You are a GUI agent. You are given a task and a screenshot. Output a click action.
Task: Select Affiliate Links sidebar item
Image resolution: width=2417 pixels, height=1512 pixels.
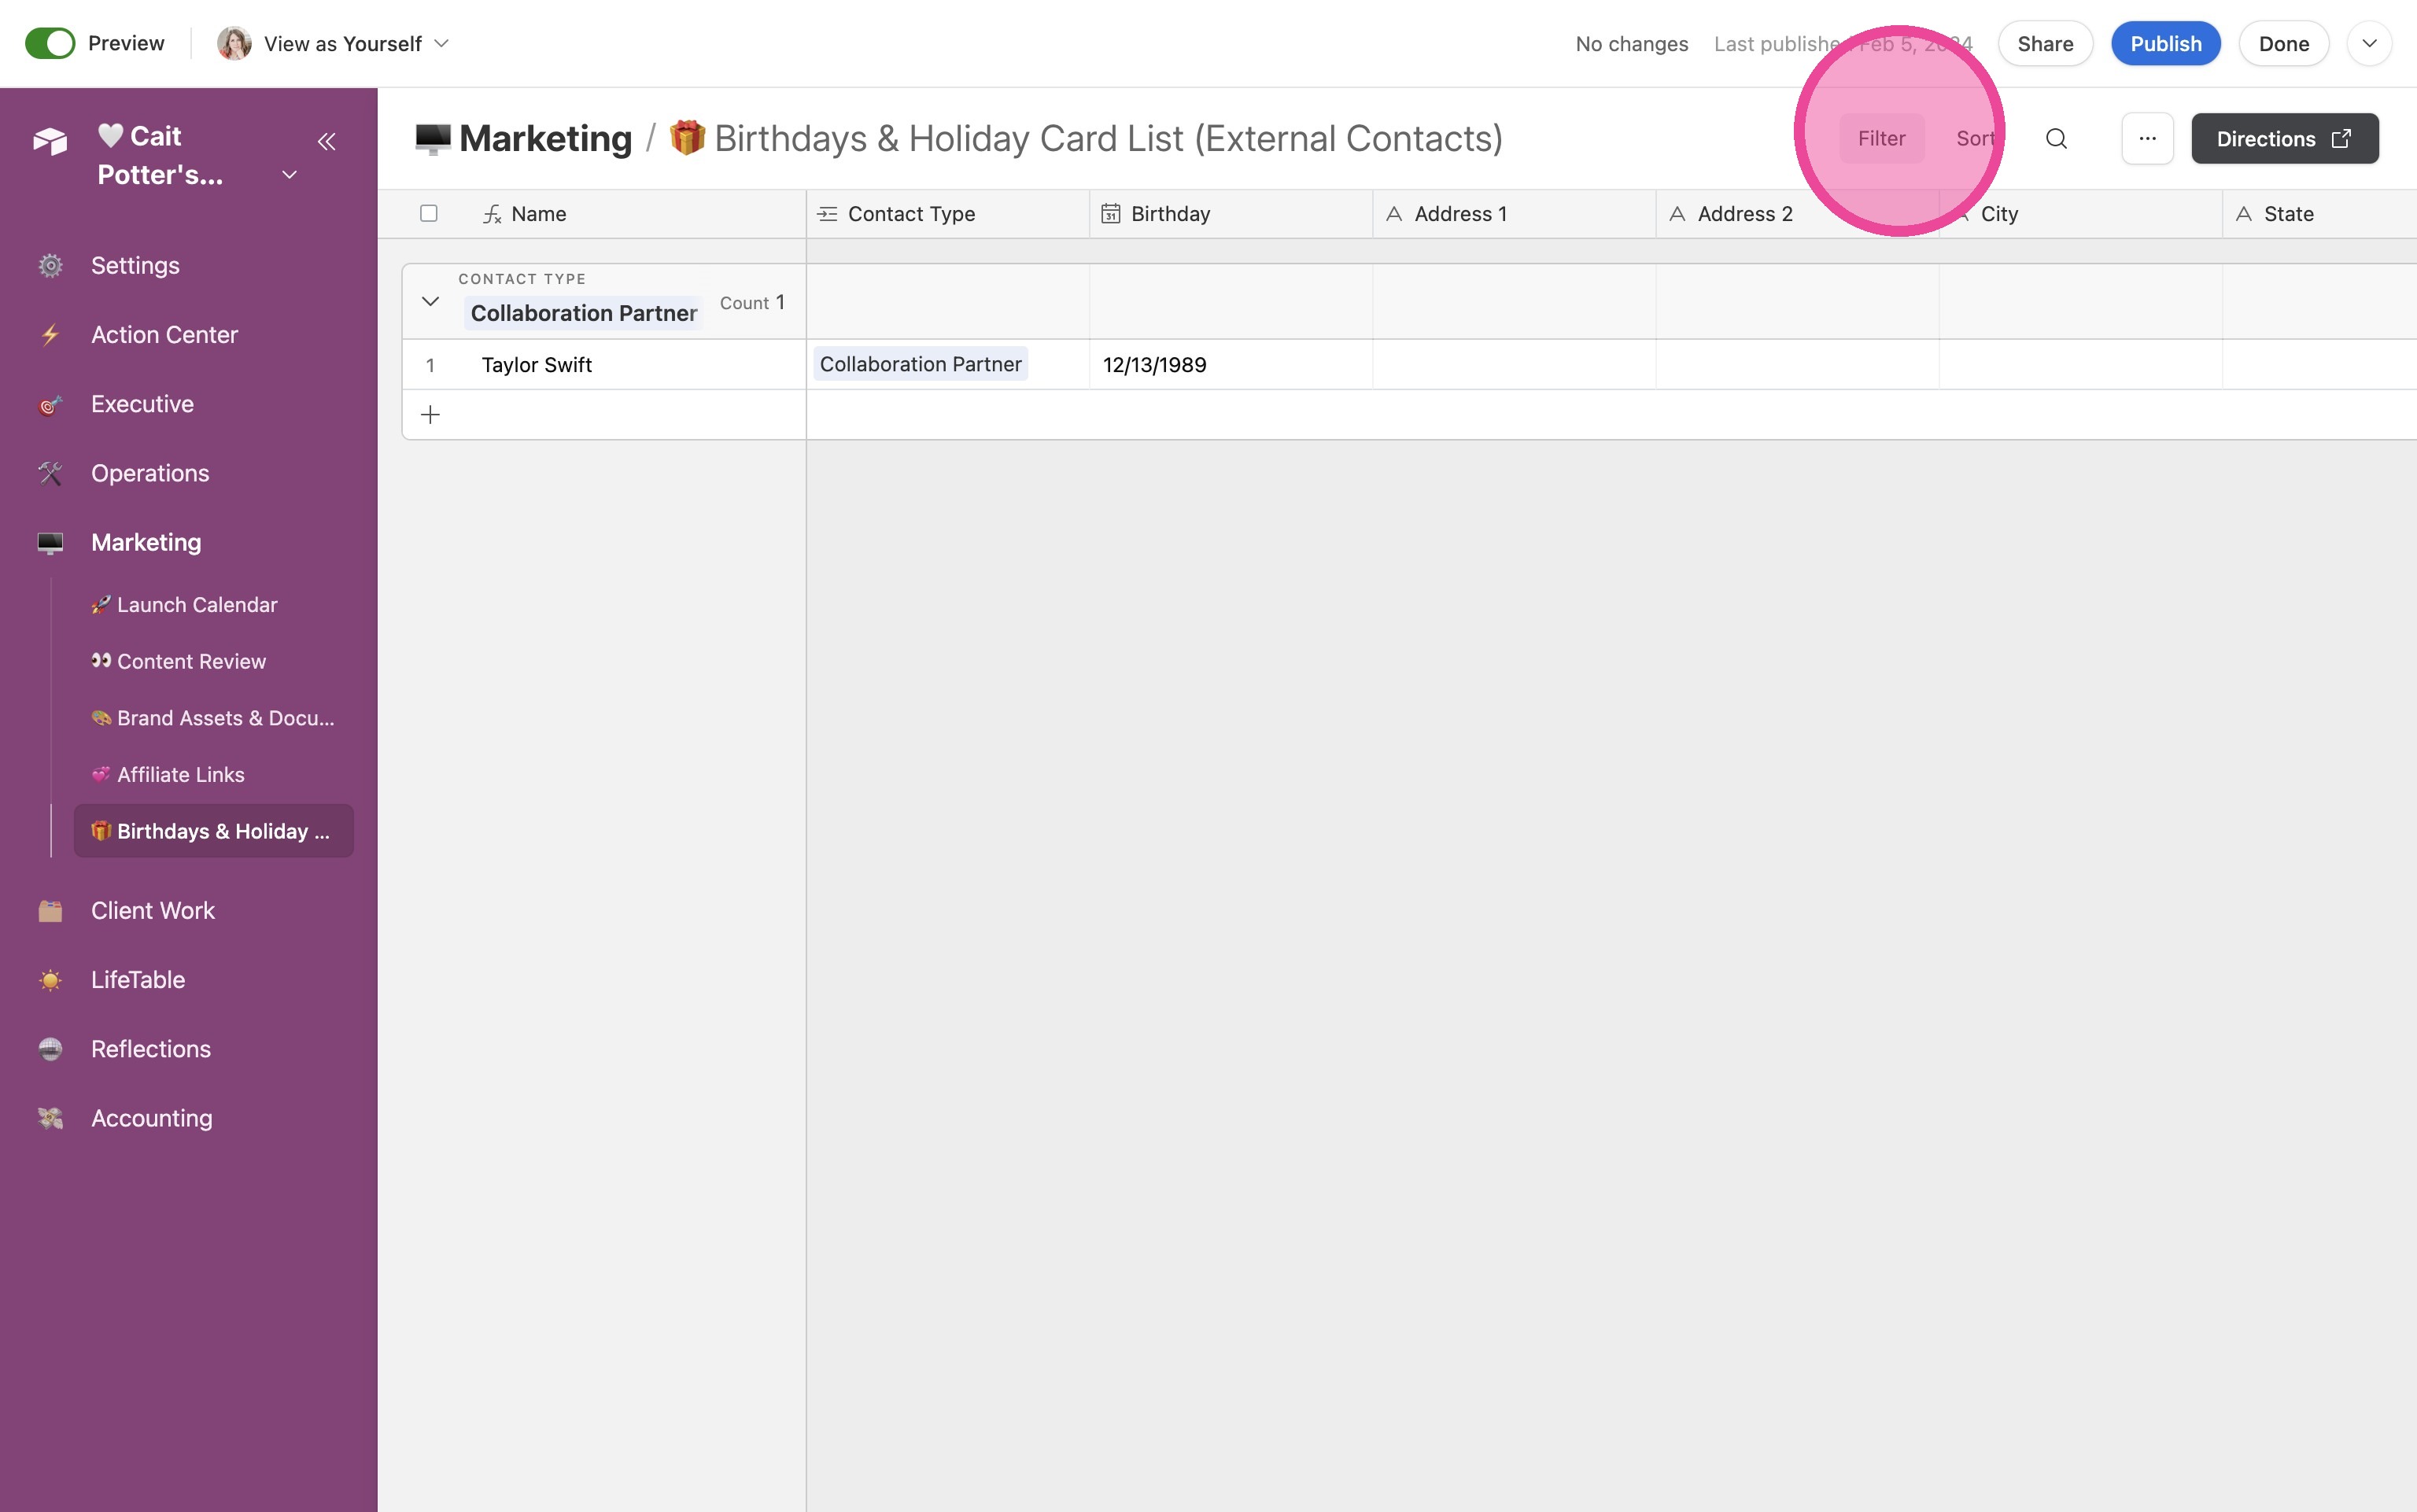[181, 774]
